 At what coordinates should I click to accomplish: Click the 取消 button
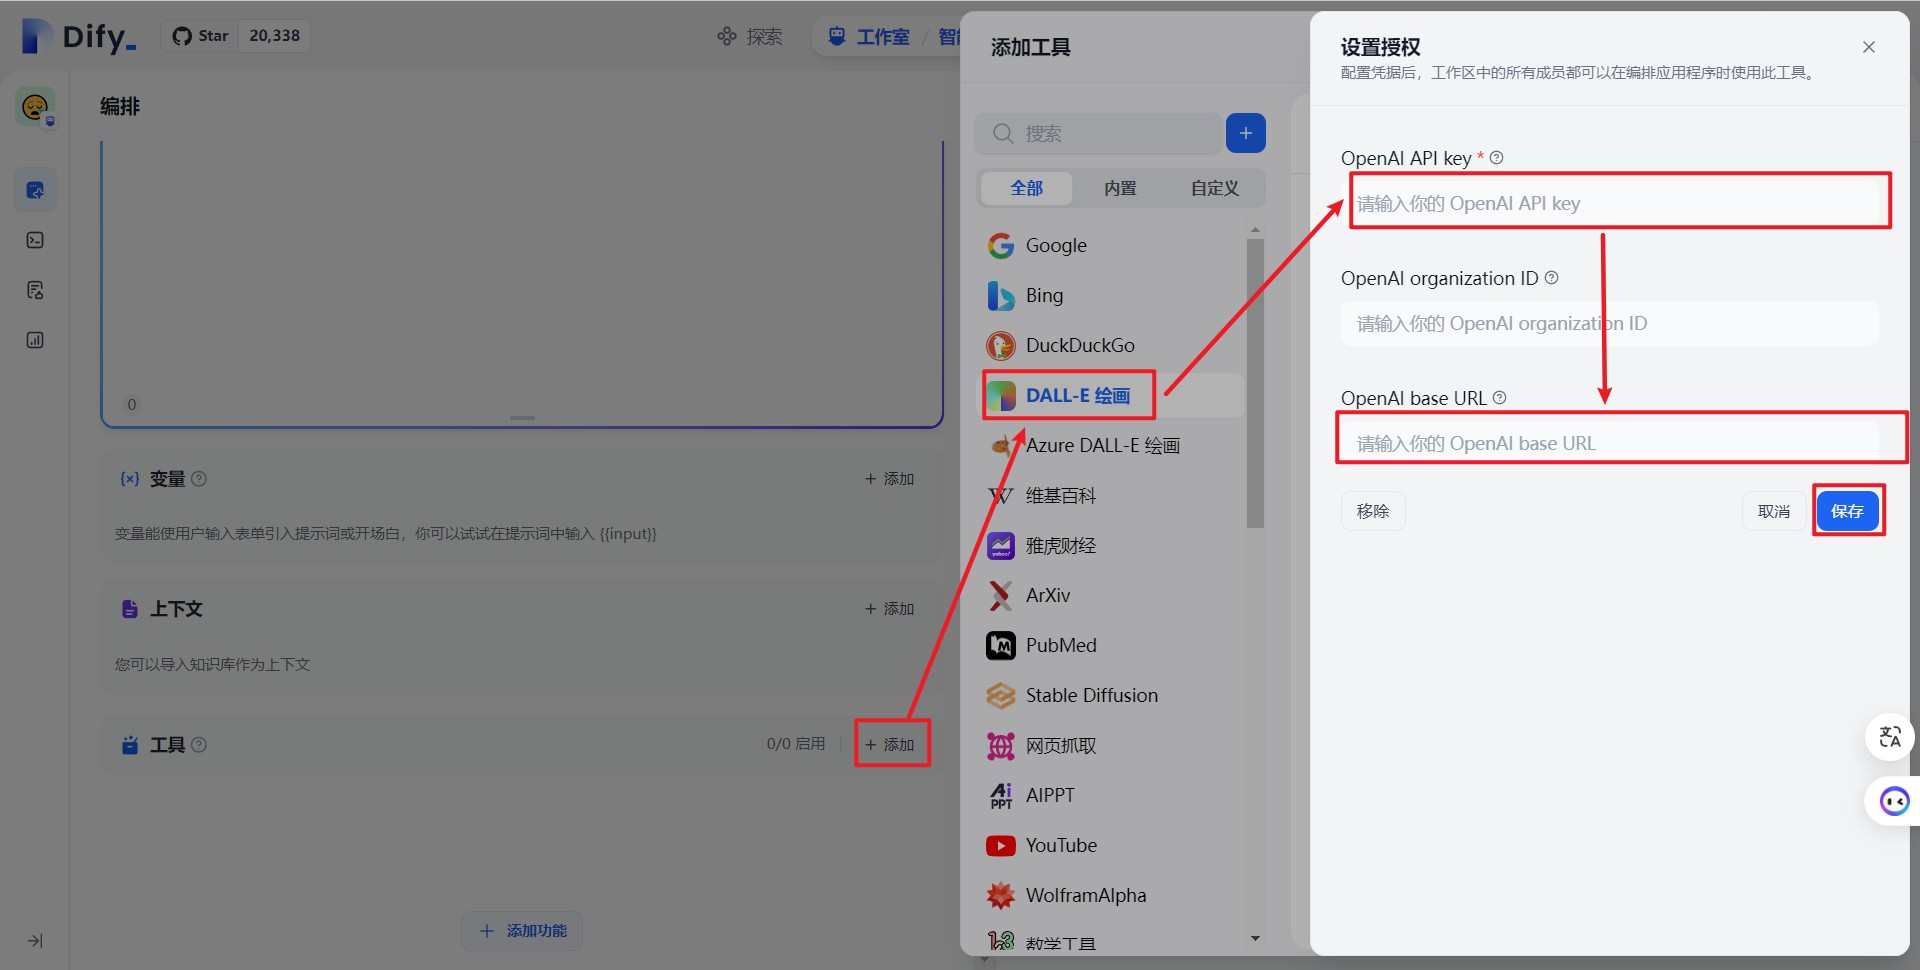(1774, 511)
